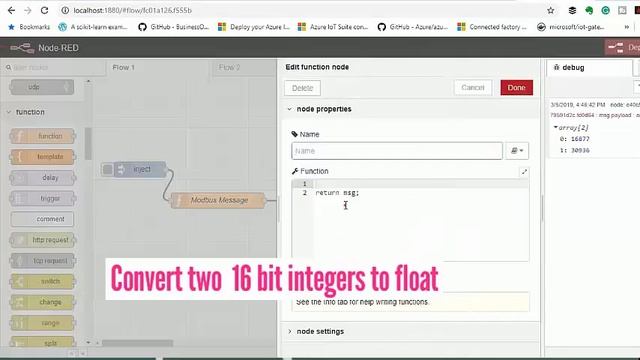This screenshot has width=640, height=360.
Task: Select the tcp request palette node
Action: pos(43,261)
